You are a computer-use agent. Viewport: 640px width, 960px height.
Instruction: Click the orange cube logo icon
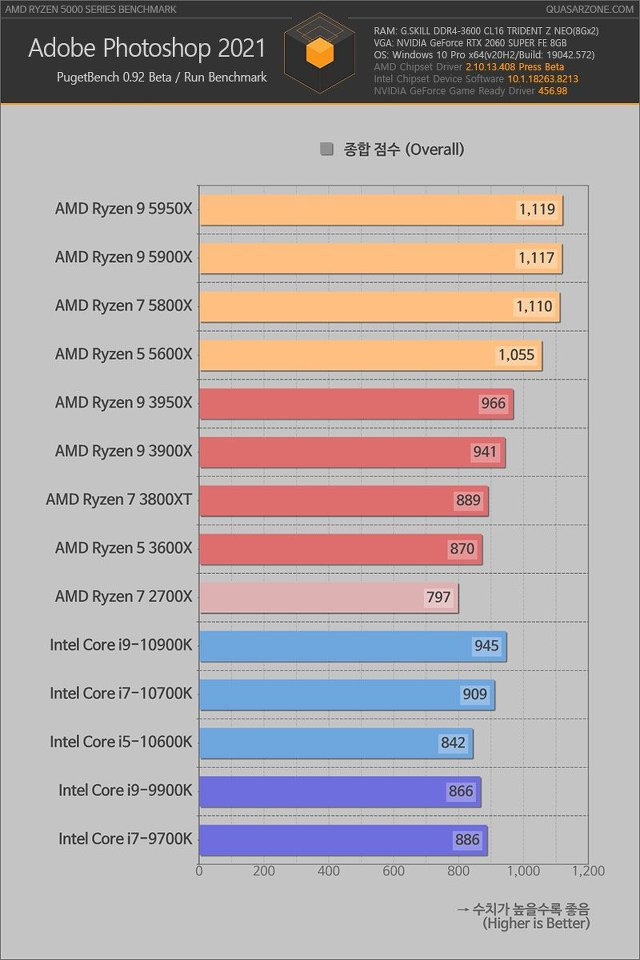click(319, 53)
